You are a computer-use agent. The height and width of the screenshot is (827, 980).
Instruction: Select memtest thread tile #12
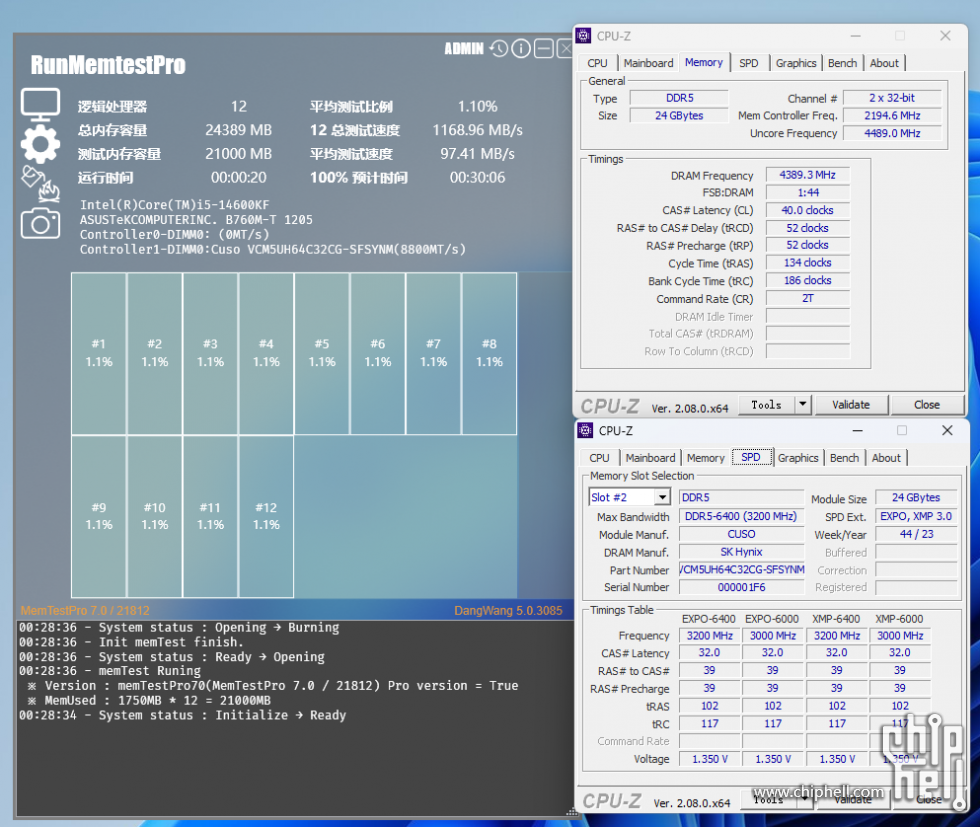[266, 516]
